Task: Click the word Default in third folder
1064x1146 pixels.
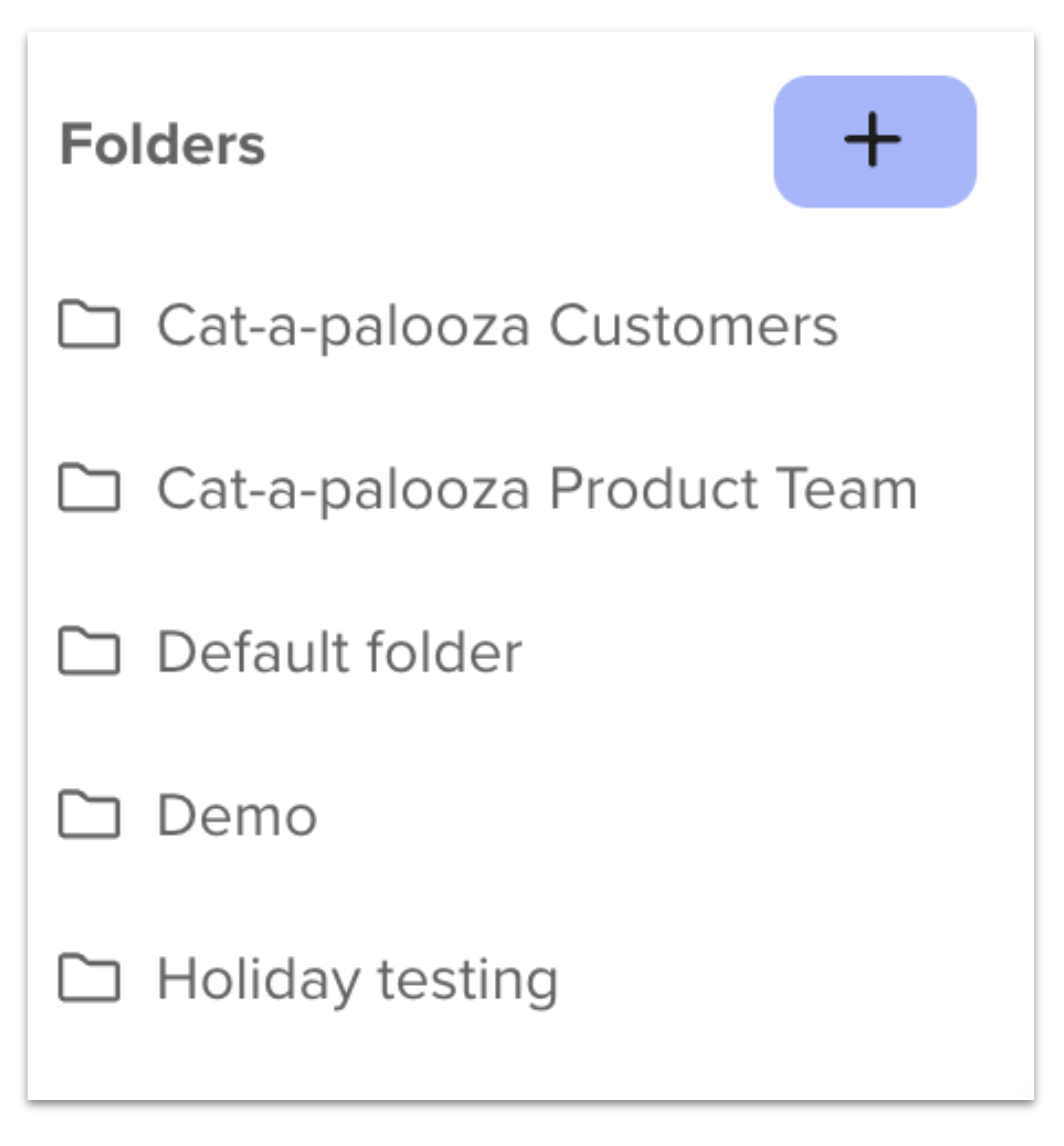Action: pos(254,651)
